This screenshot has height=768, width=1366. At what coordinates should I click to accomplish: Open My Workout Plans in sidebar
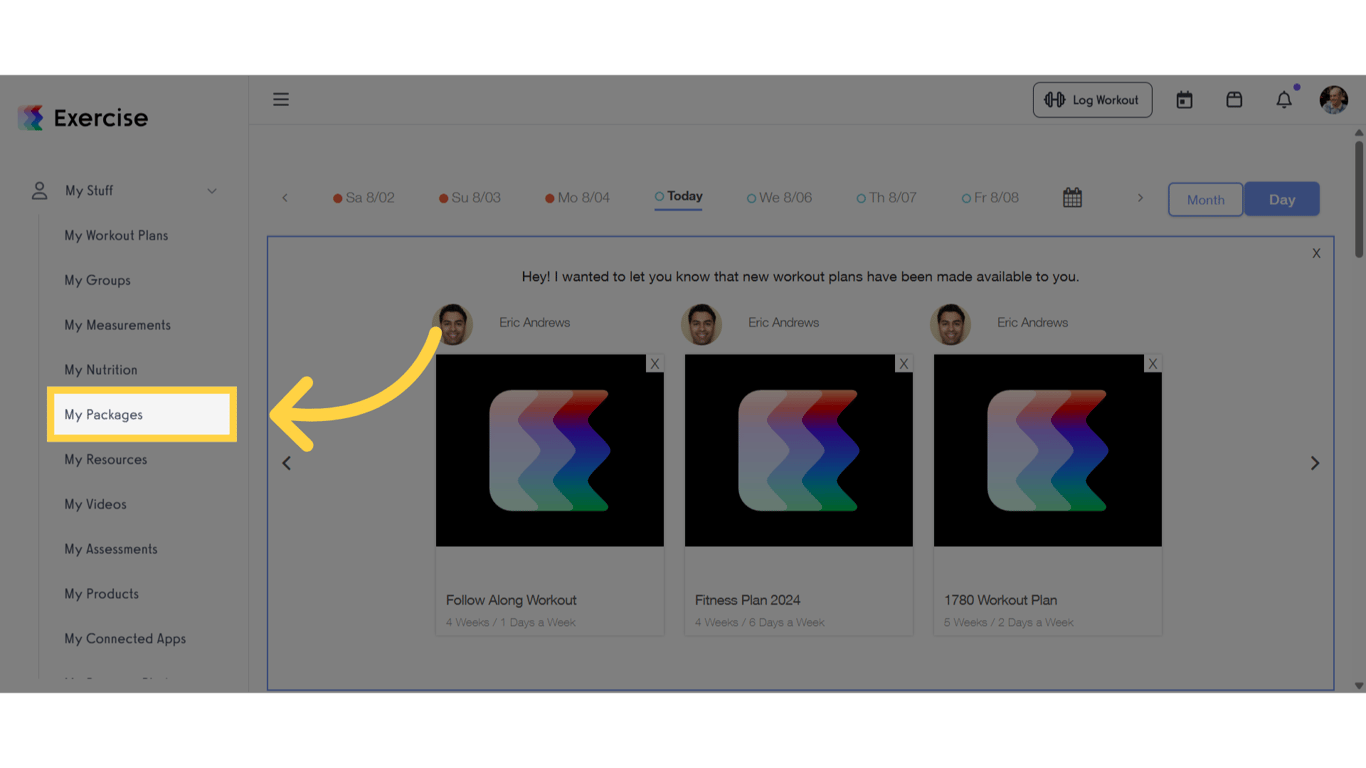(117, 236)
